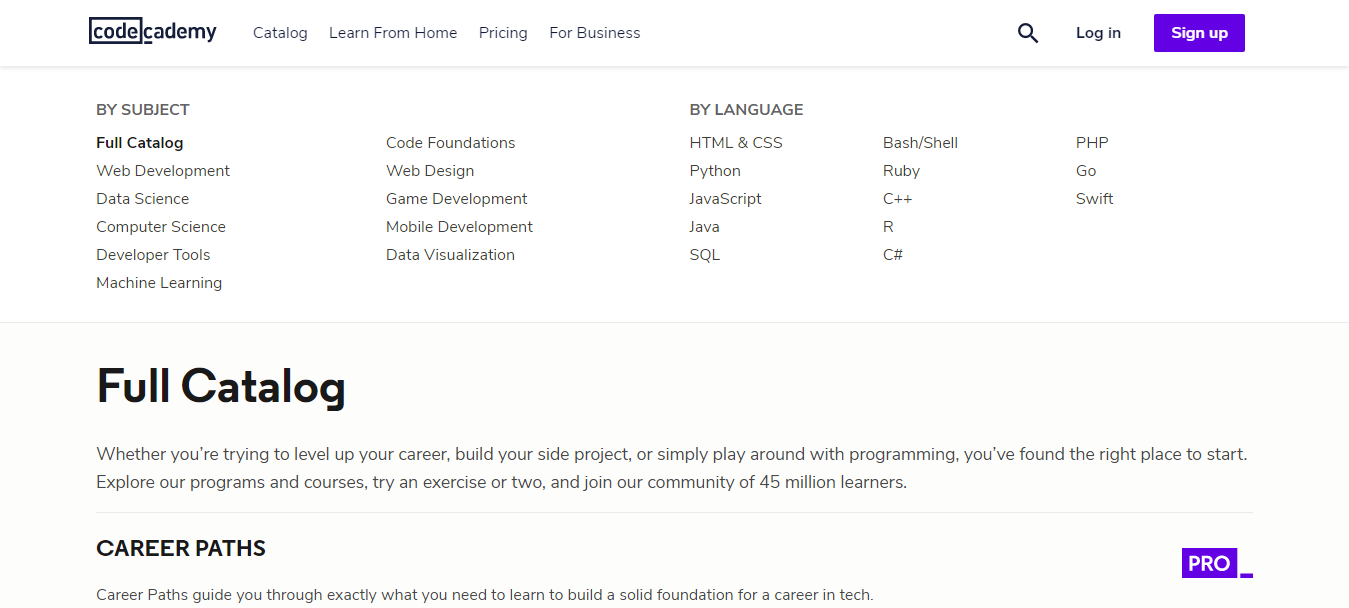Screen dimensions: 1349x608
Task: Select Learn From Home in navigation
Action: [393, 33]
